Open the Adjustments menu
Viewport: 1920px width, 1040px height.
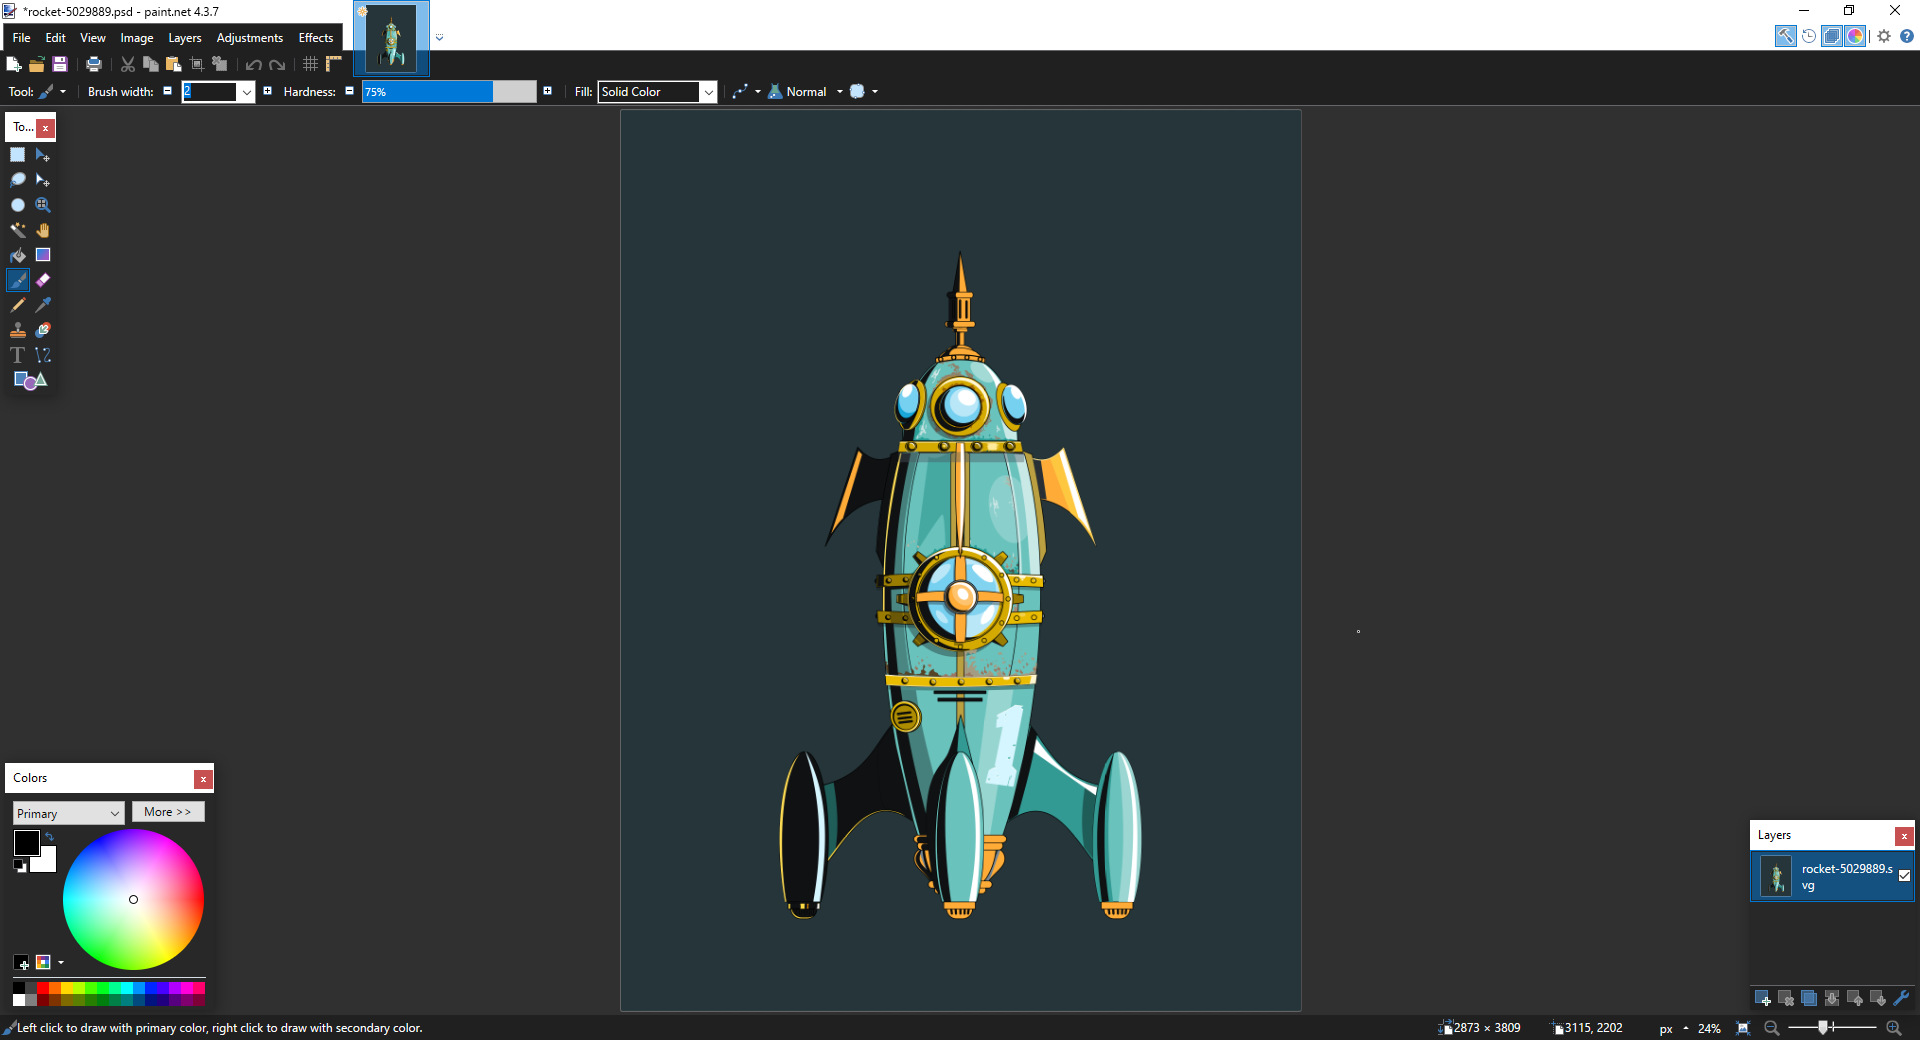click(x=249, y=38)
